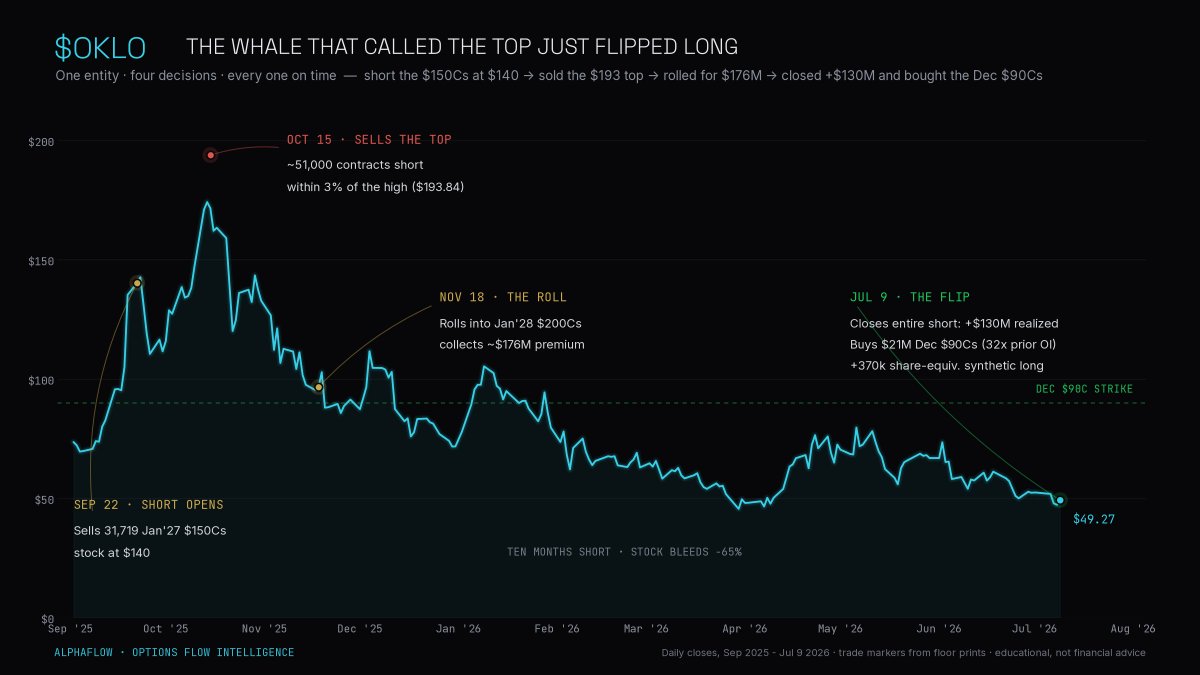
Task: Click '~51,000 contracts short' text
Action: (355, 164)
